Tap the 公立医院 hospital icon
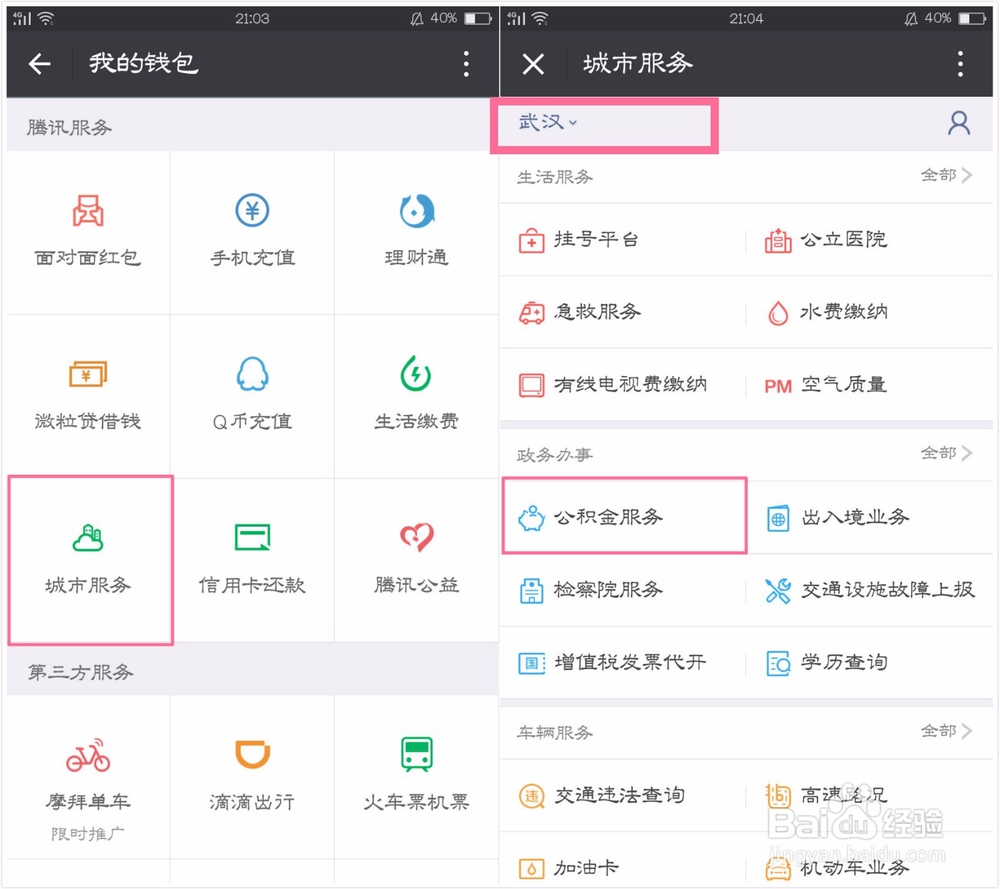This screenshot has height=889, width=1000. tap(778, 240)
